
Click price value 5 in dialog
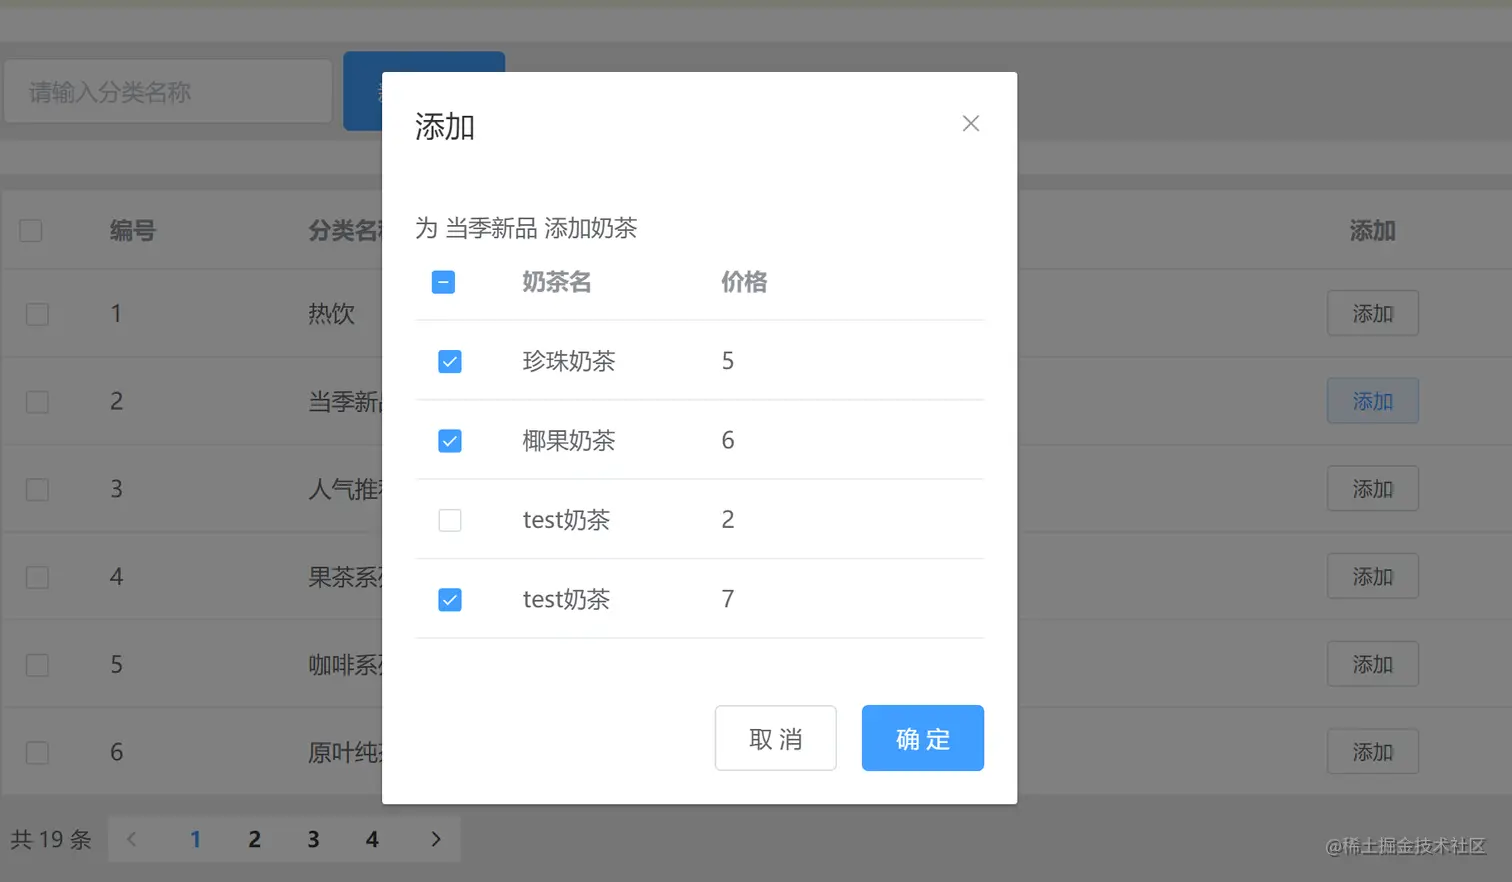coord(728,361)
